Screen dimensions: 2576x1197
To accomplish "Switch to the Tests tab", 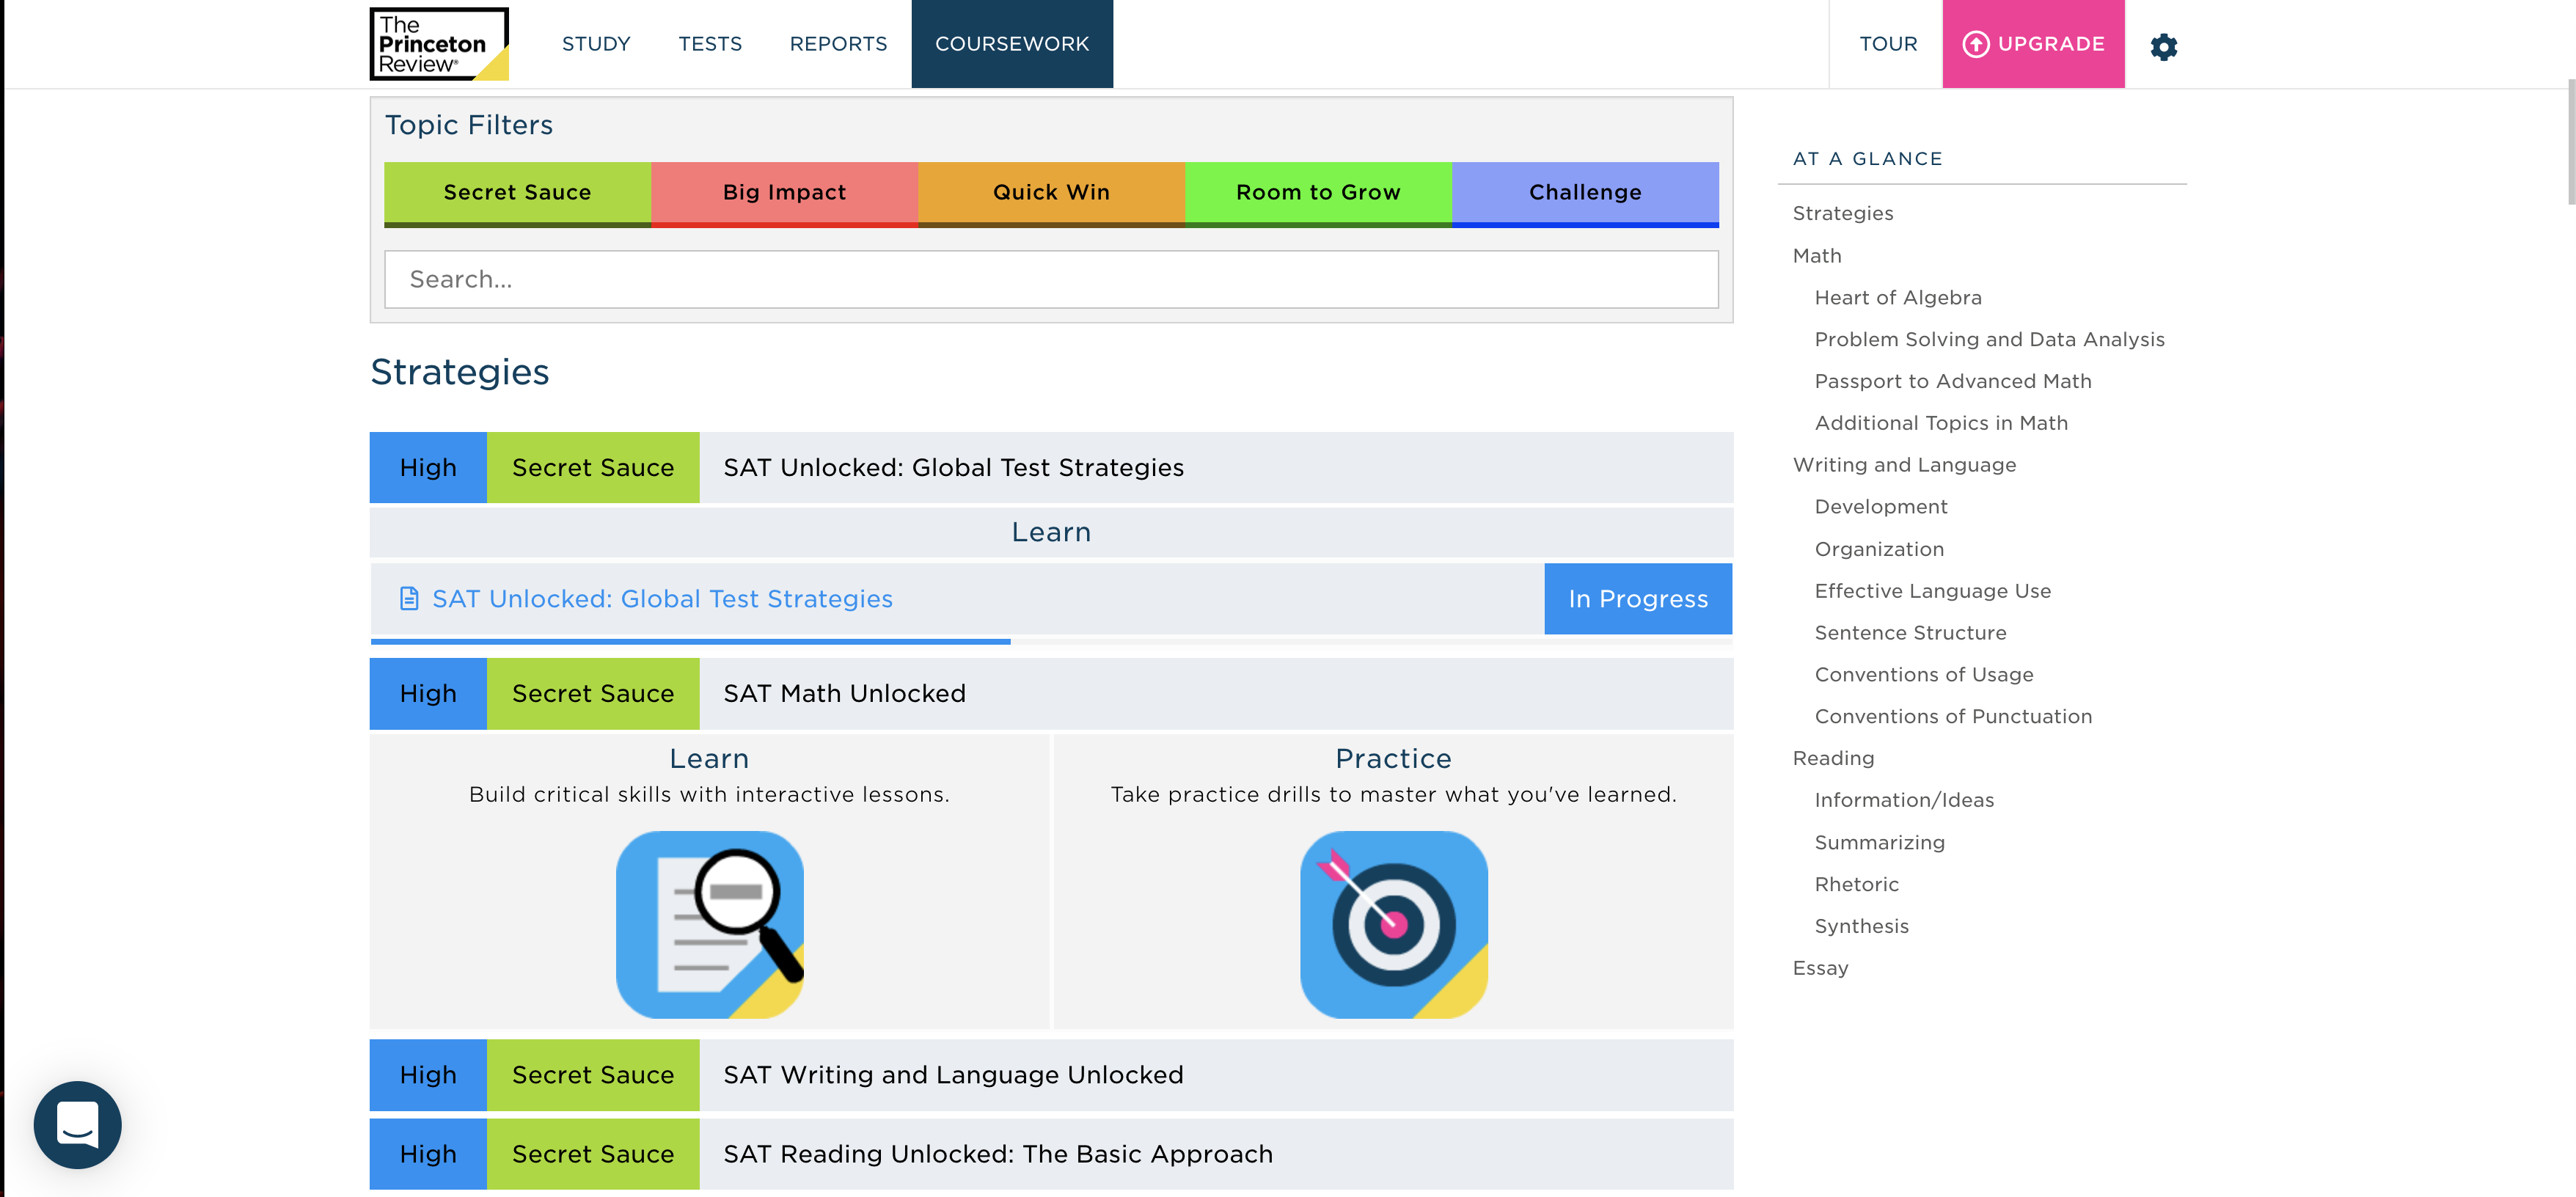I will [710, 44].
